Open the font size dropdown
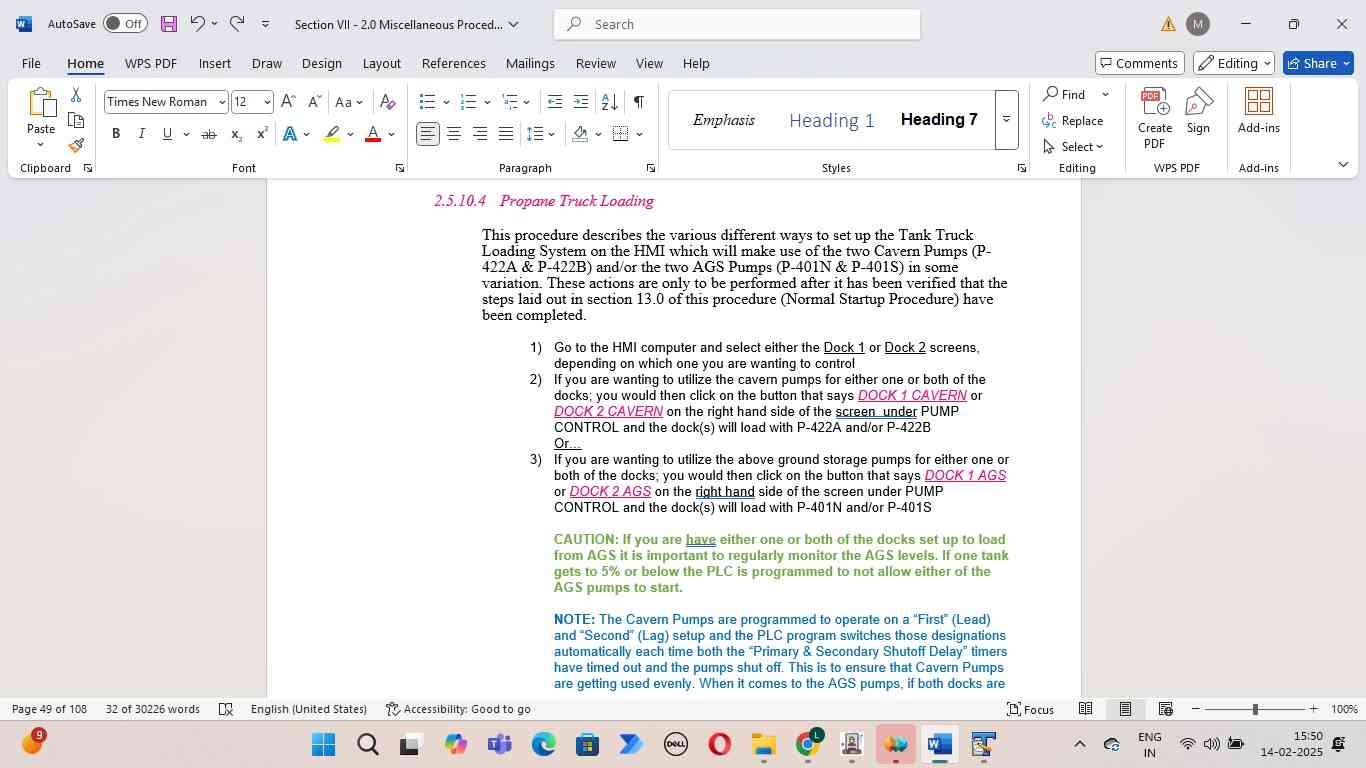This screenshot has width=1366, height=768. point(267,102)
